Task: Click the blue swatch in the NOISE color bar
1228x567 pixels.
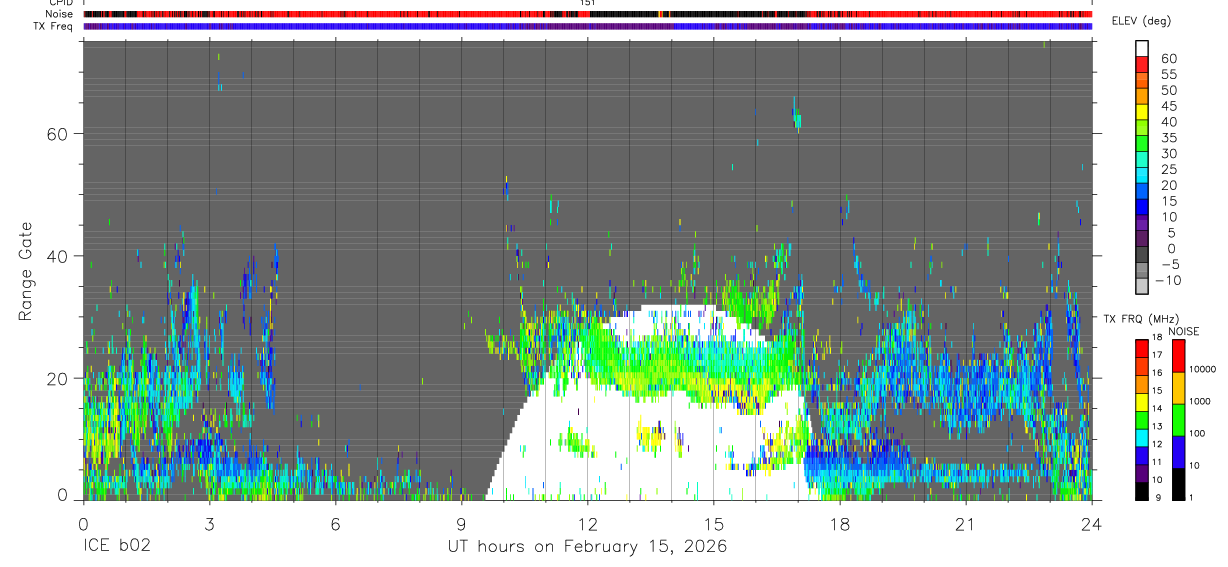Action: click(1178, 451)
